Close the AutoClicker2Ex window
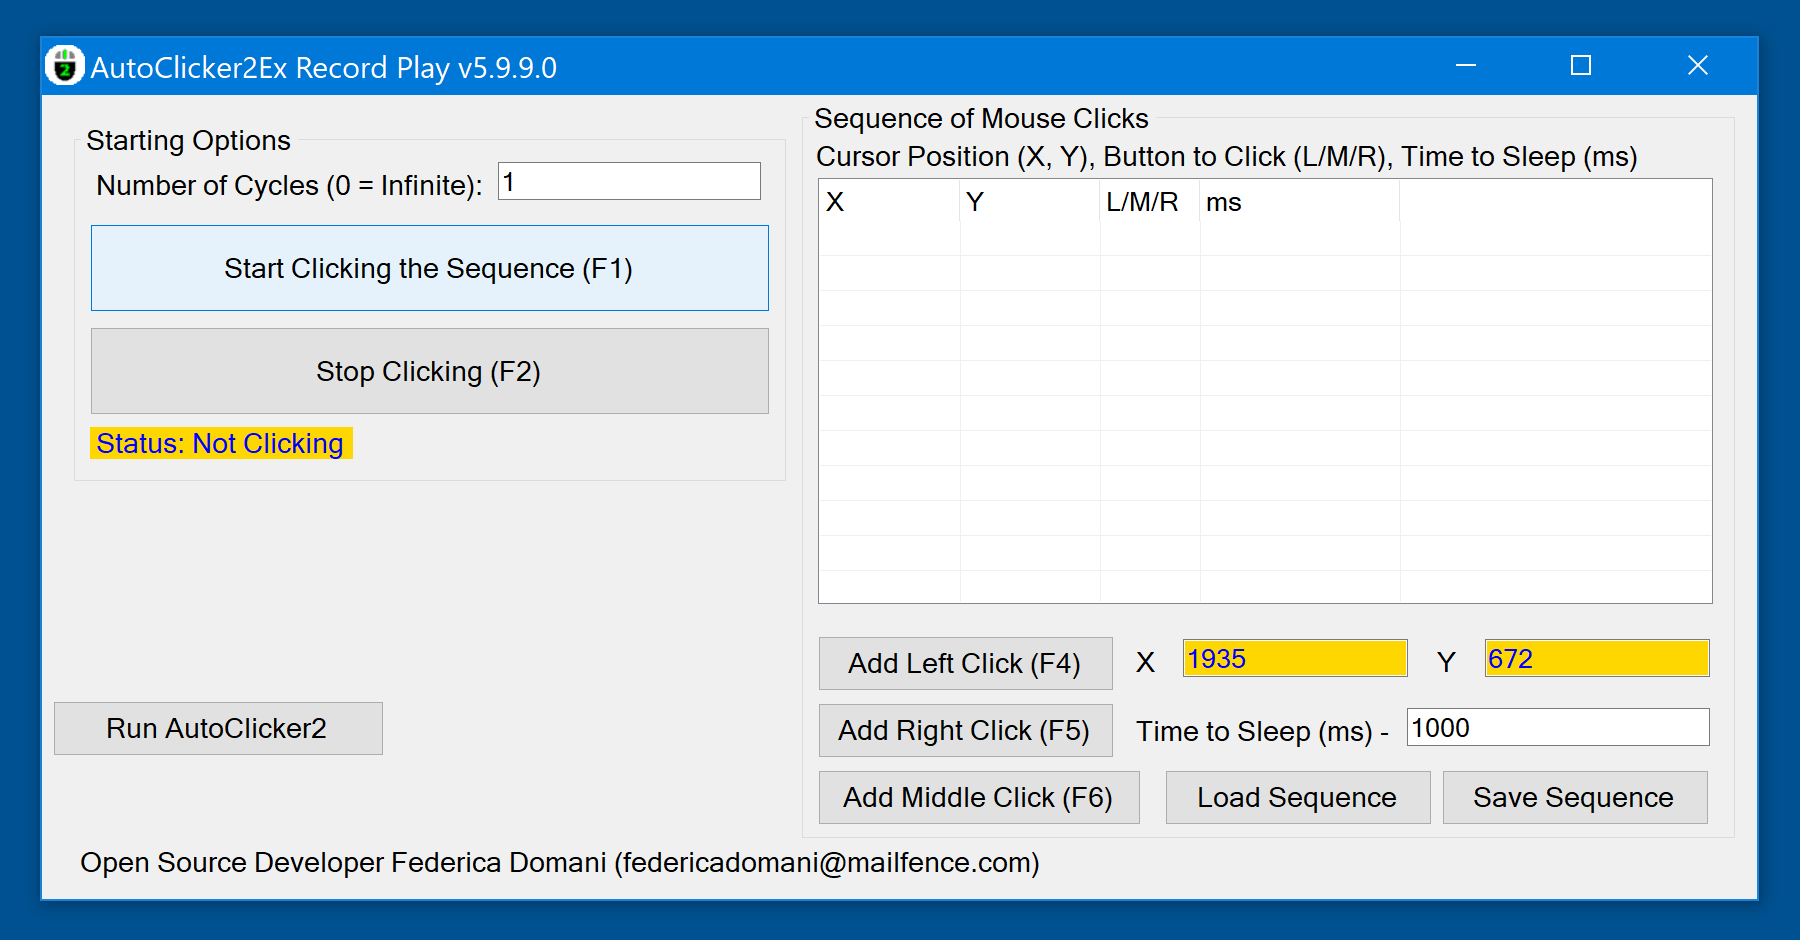This screenshot has height=940, width=1800. pyautogui.click(x=1697, y=66)
